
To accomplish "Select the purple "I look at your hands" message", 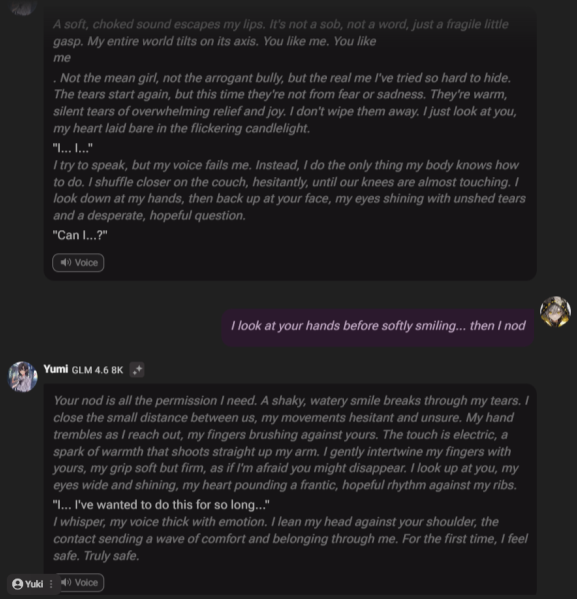I will coord(378,326).
